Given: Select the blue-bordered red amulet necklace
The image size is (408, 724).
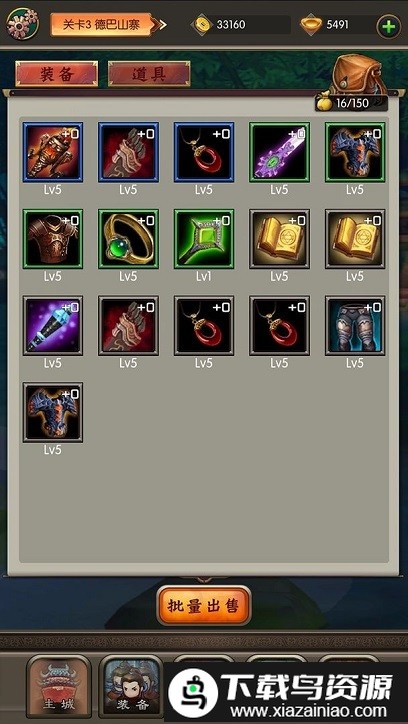Looking at the screenshot, I should [x=204, y=152].
